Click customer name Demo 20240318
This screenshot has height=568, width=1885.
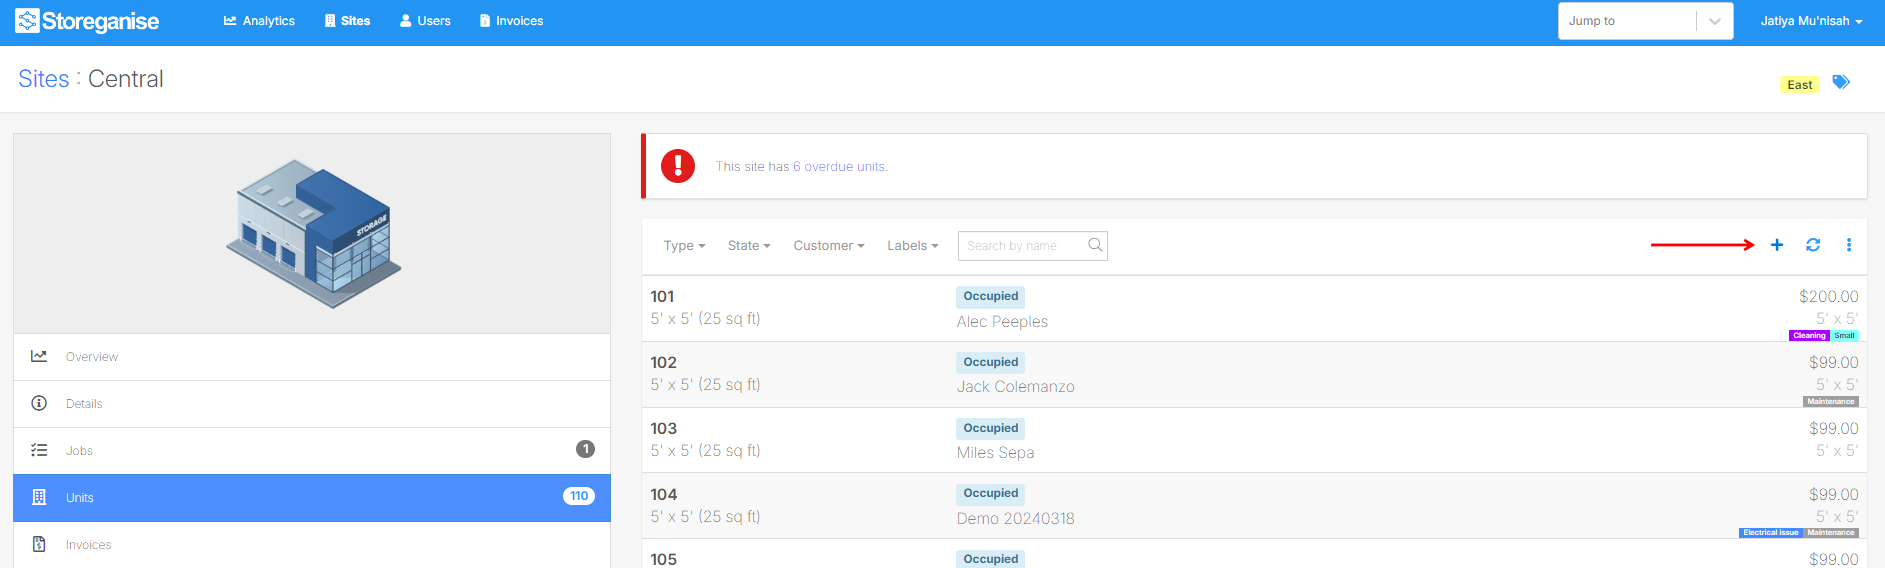click(x=1015, y=519)
